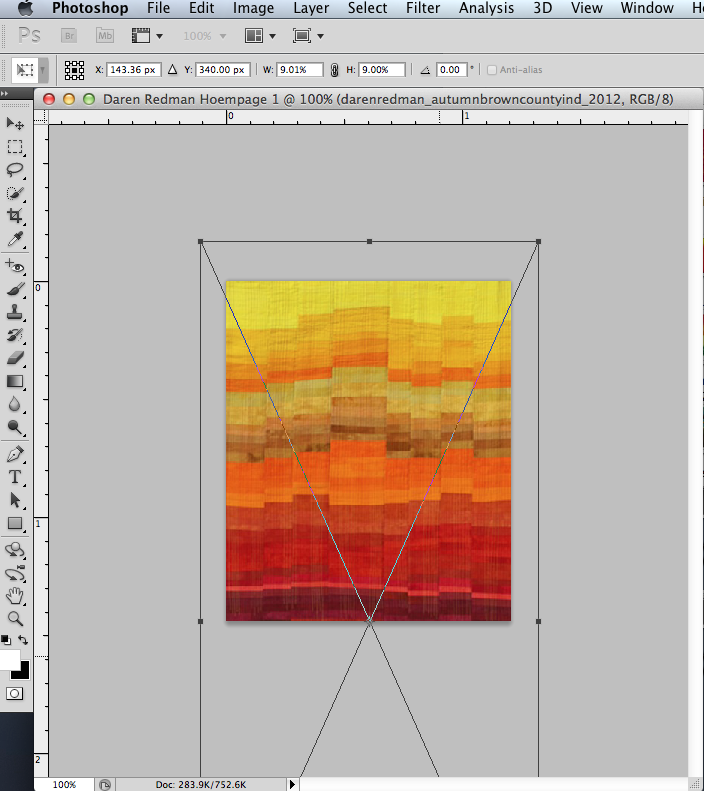Open the Edit menu
704x791 pixels.
coord(201,8)
